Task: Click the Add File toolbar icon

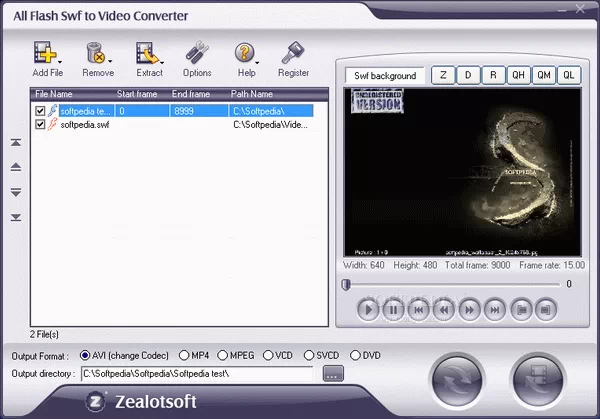Action: pyautogui.click(x=45, y=52)
